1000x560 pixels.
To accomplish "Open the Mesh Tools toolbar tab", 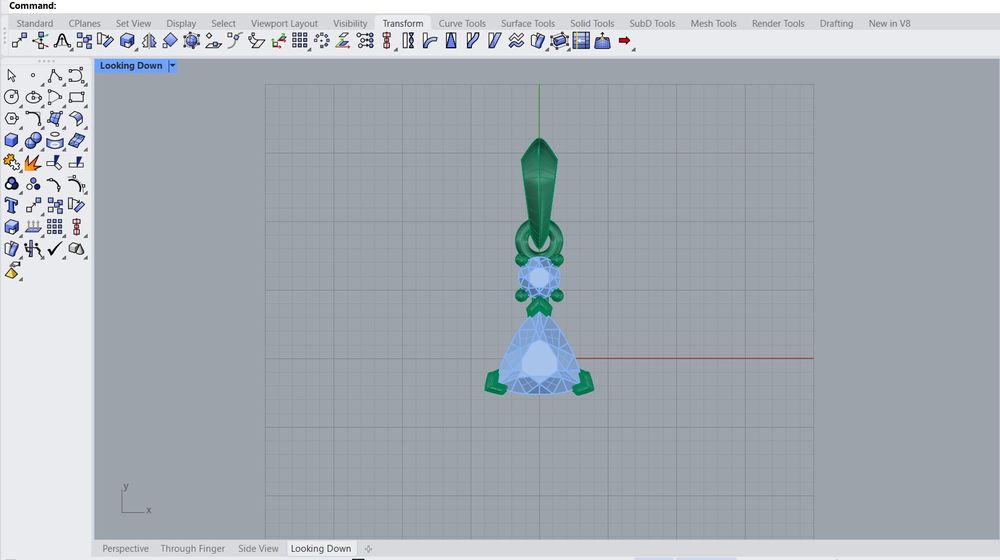I will point(713,23).
